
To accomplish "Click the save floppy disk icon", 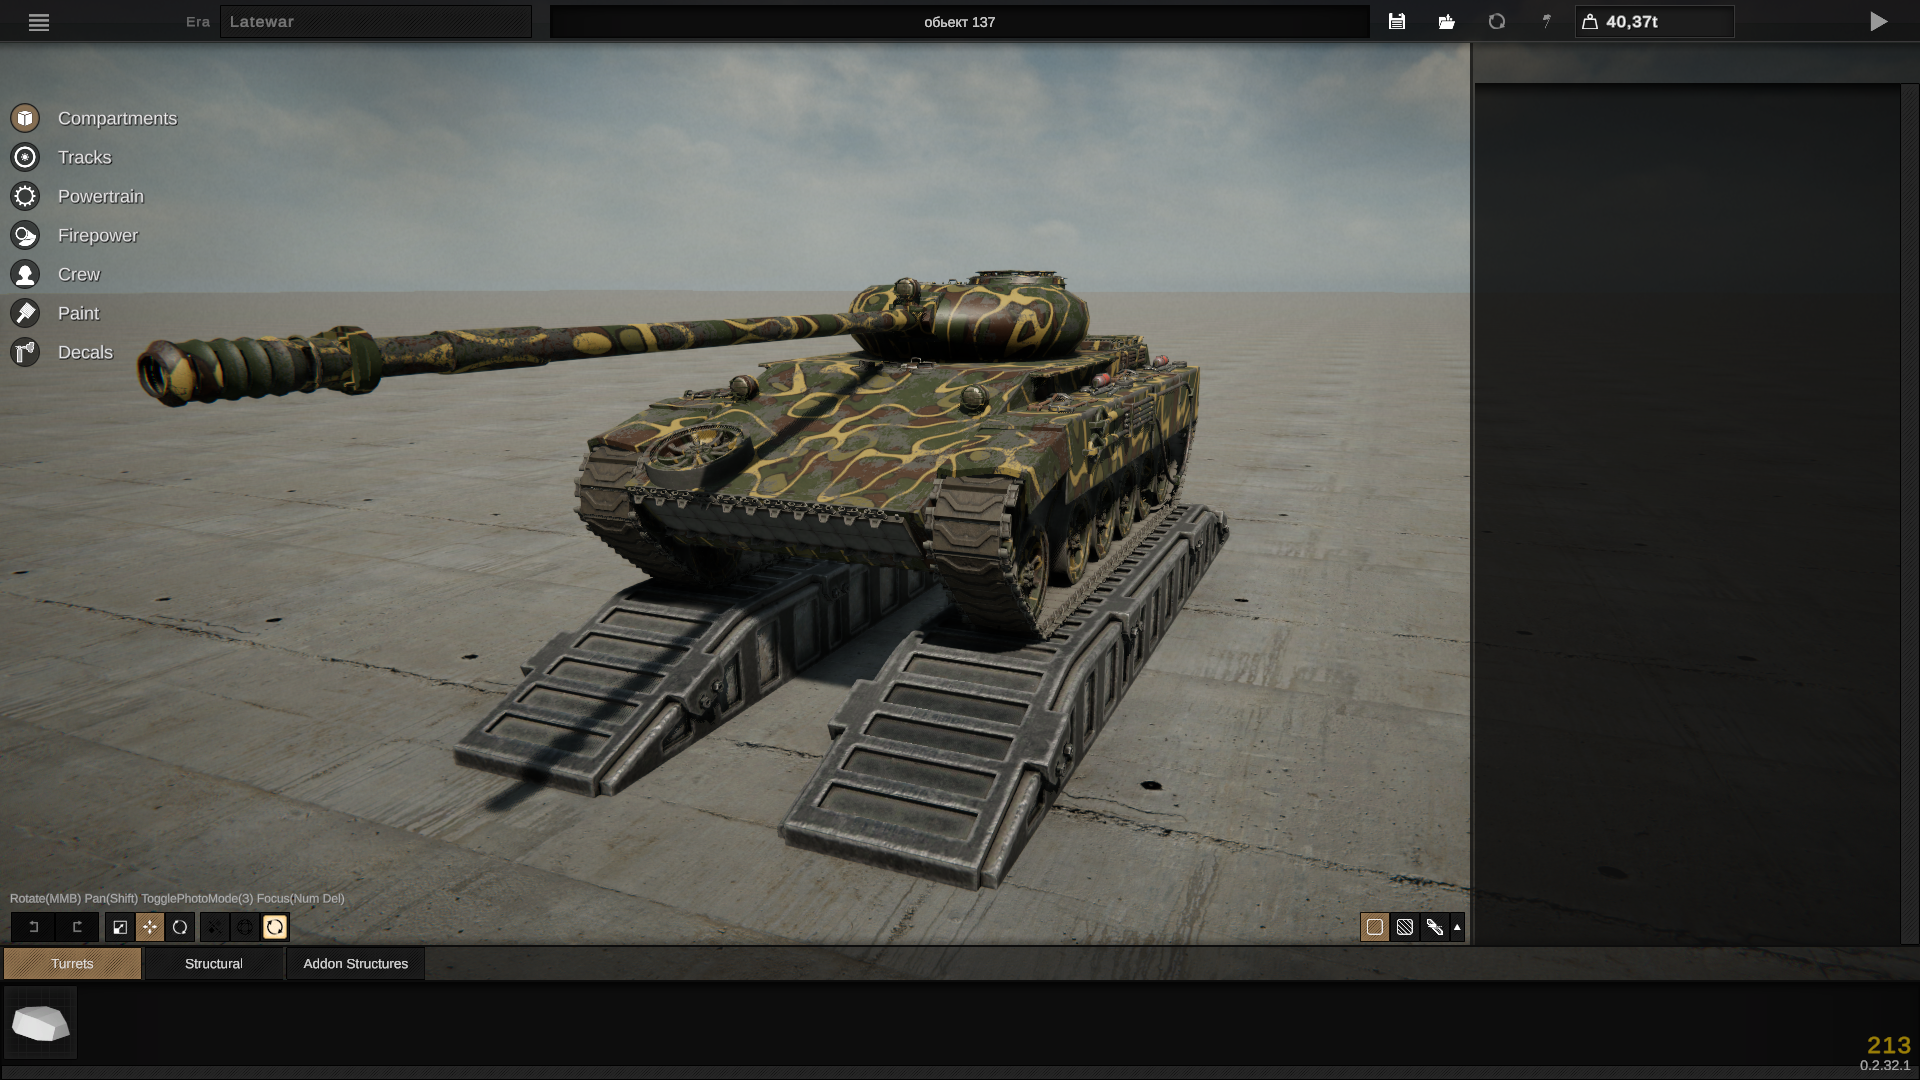I will pyautogui.click(x=1397, y=22).
